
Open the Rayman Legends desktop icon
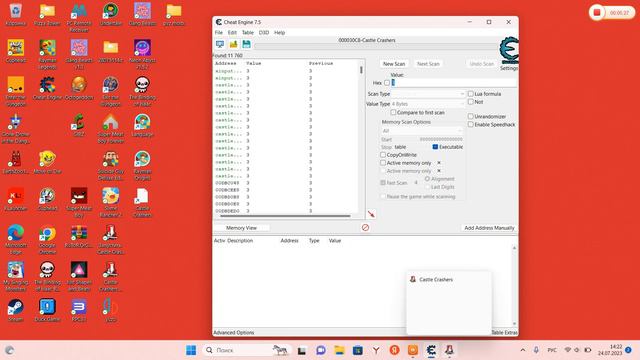(x=47, y=55)
